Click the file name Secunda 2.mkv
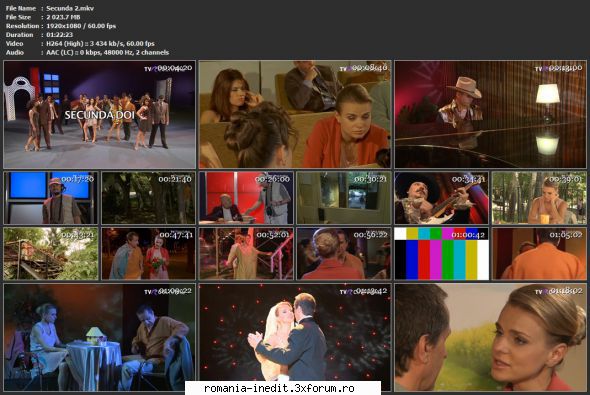This screenshot has height=395, width=590. pyautogui.click(x=70, y=8)
